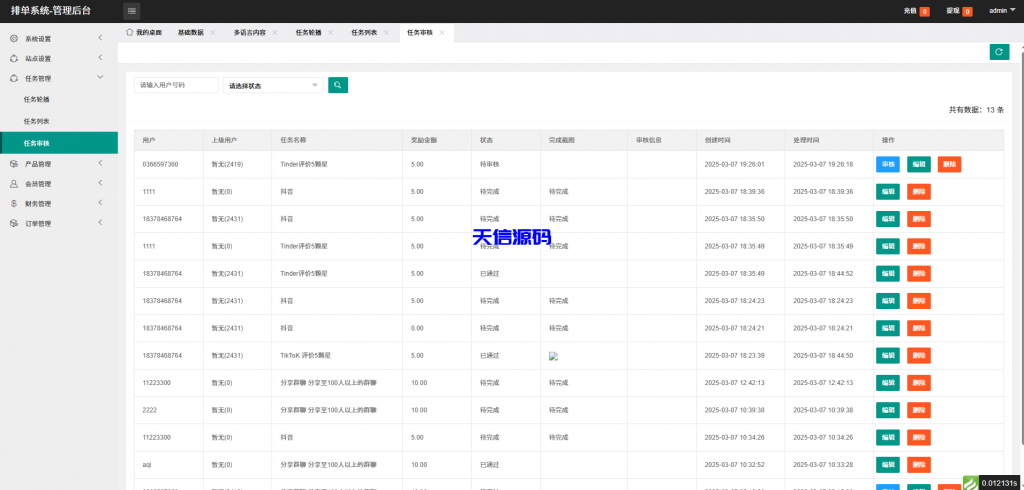Close the 基础数据 tab

[x=213, y=32]
